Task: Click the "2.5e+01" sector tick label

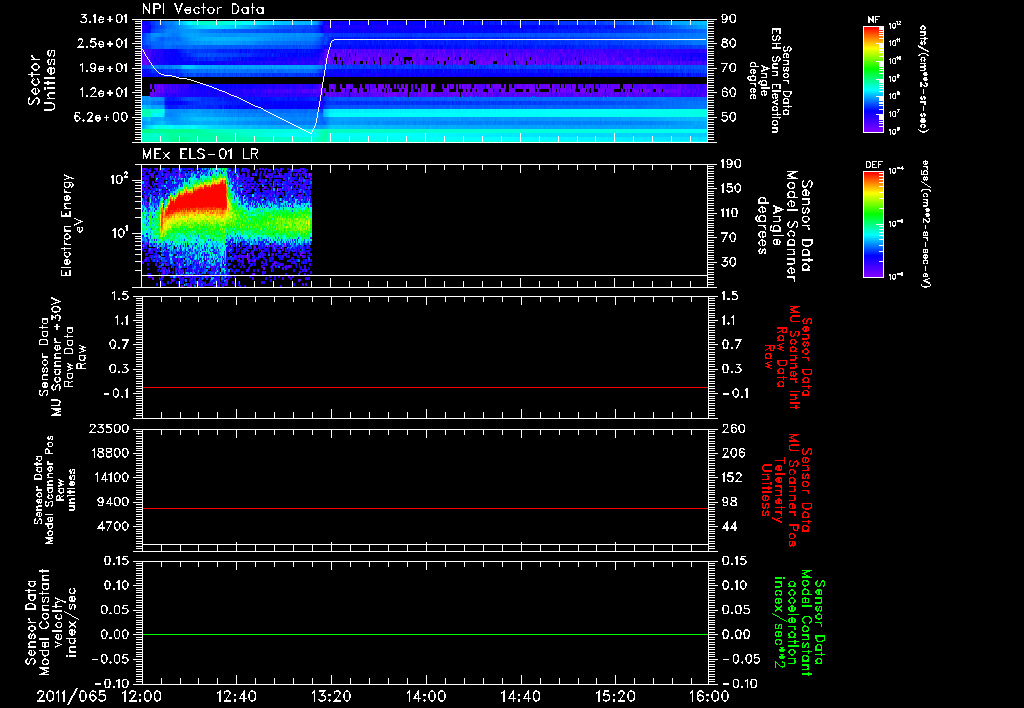Action: 104,43
